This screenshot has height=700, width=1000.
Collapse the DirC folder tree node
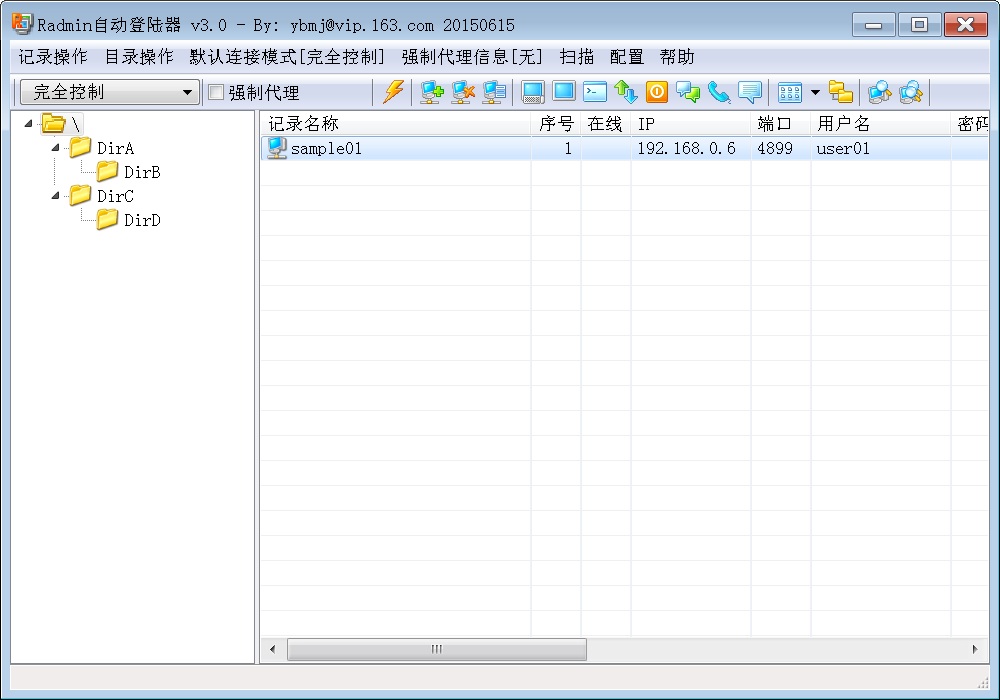(x=55, y=196)
